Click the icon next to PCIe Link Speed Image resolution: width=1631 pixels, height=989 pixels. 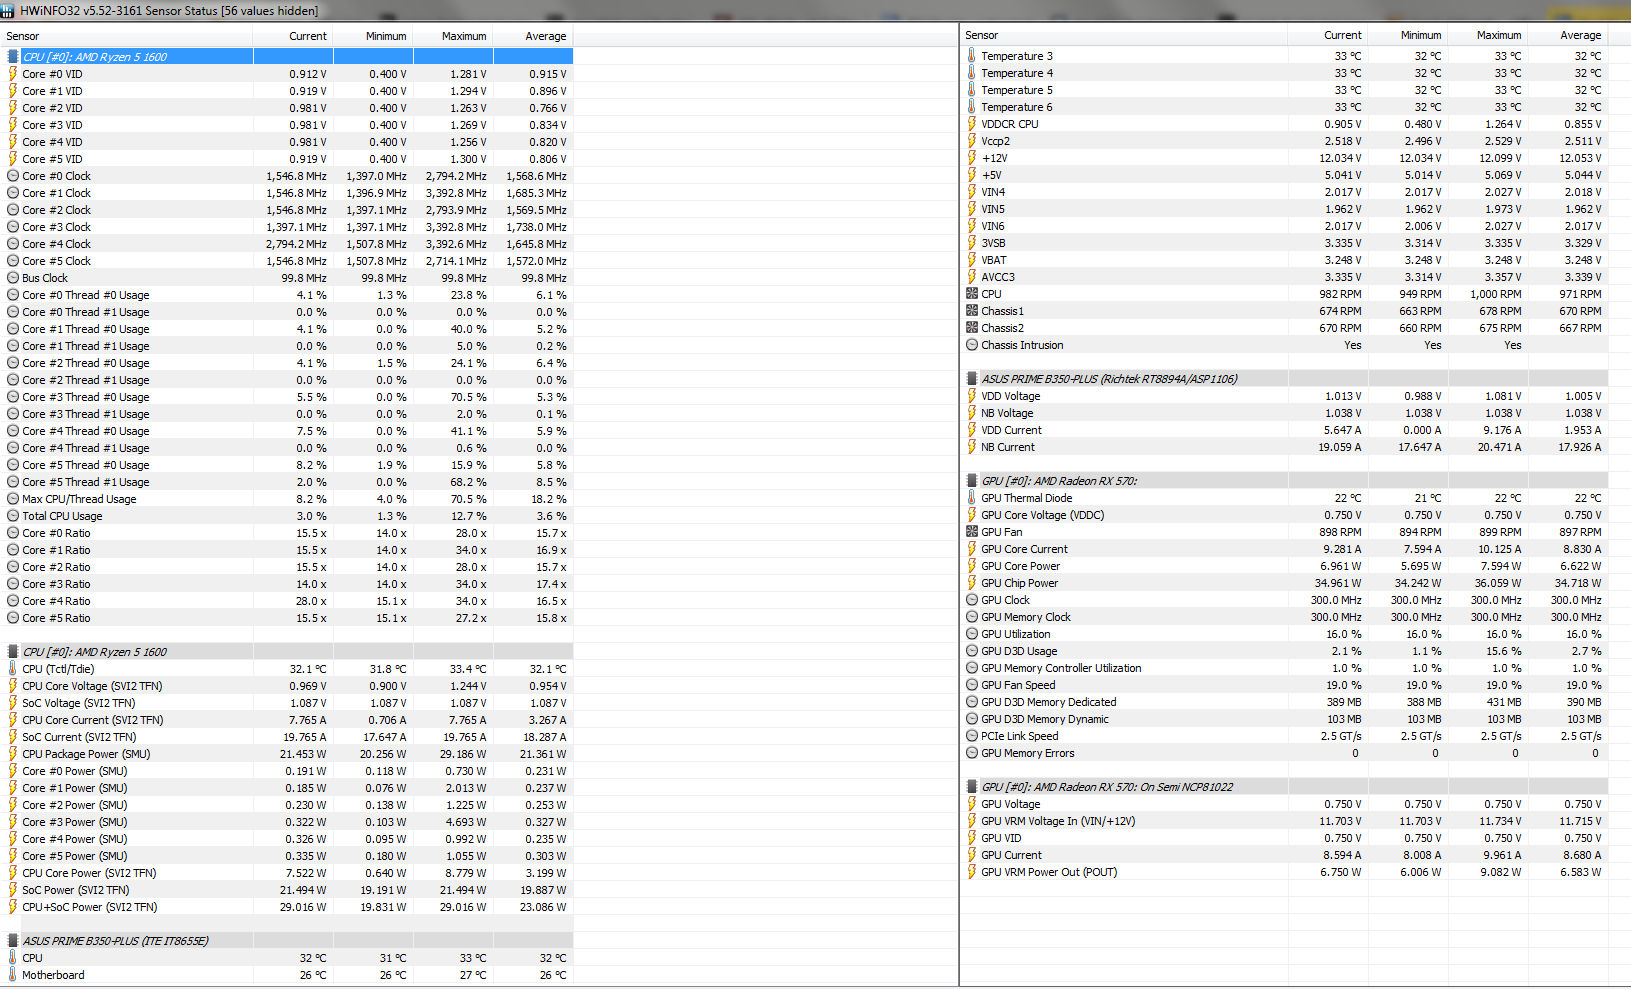tap(972, 736)
